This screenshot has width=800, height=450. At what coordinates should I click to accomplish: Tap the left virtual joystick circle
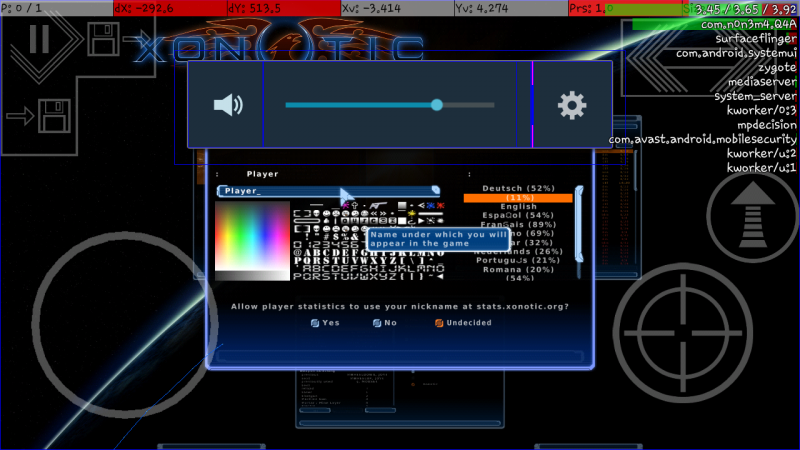[125, 324]
